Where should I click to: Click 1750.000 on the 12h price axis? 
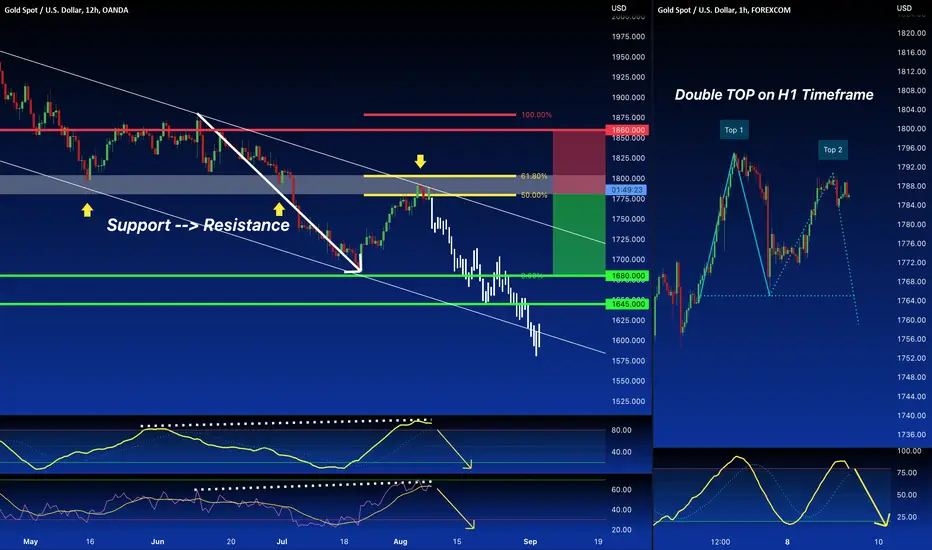pos(628,219)
